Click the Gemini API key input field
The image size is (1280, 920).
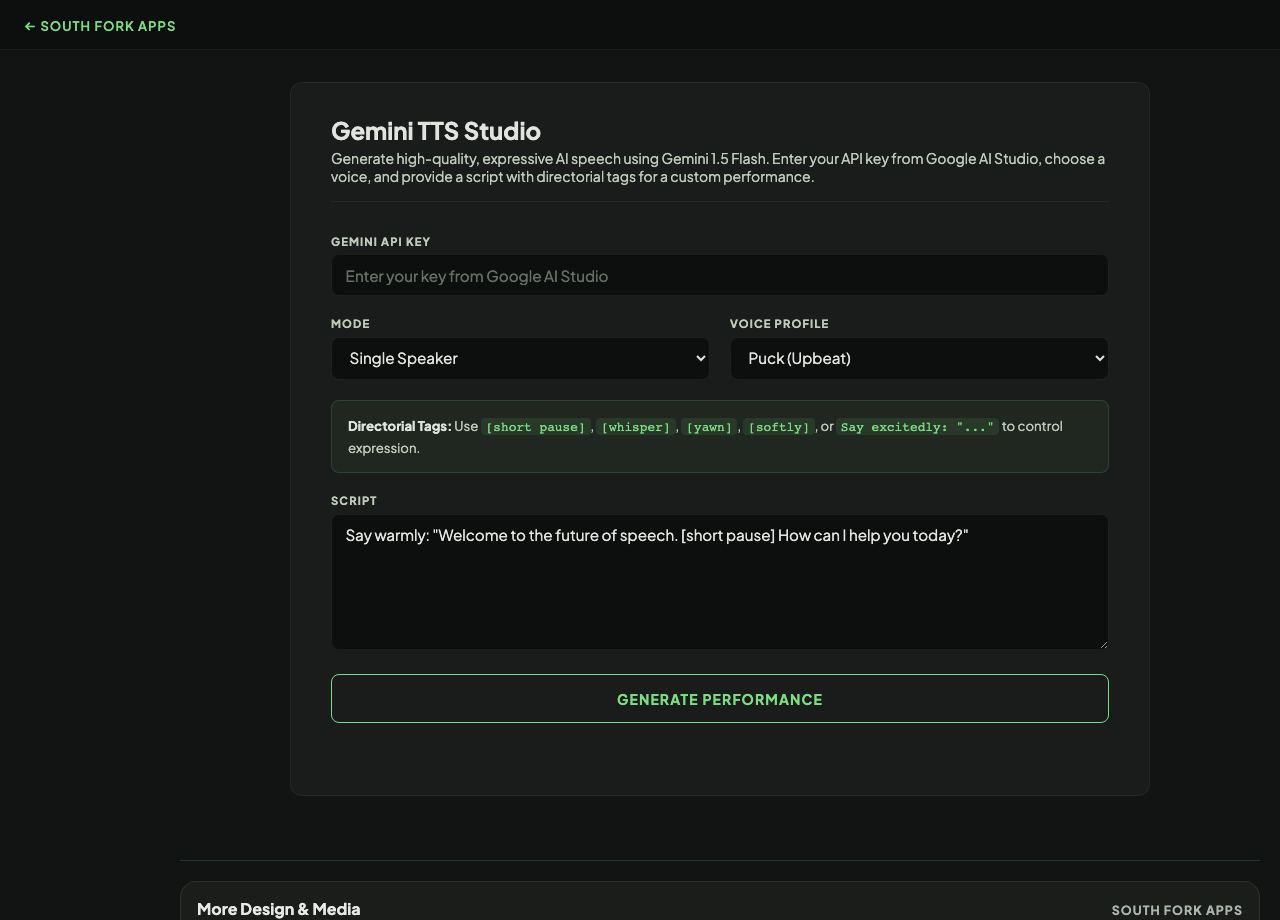click(x=719, y=275)
